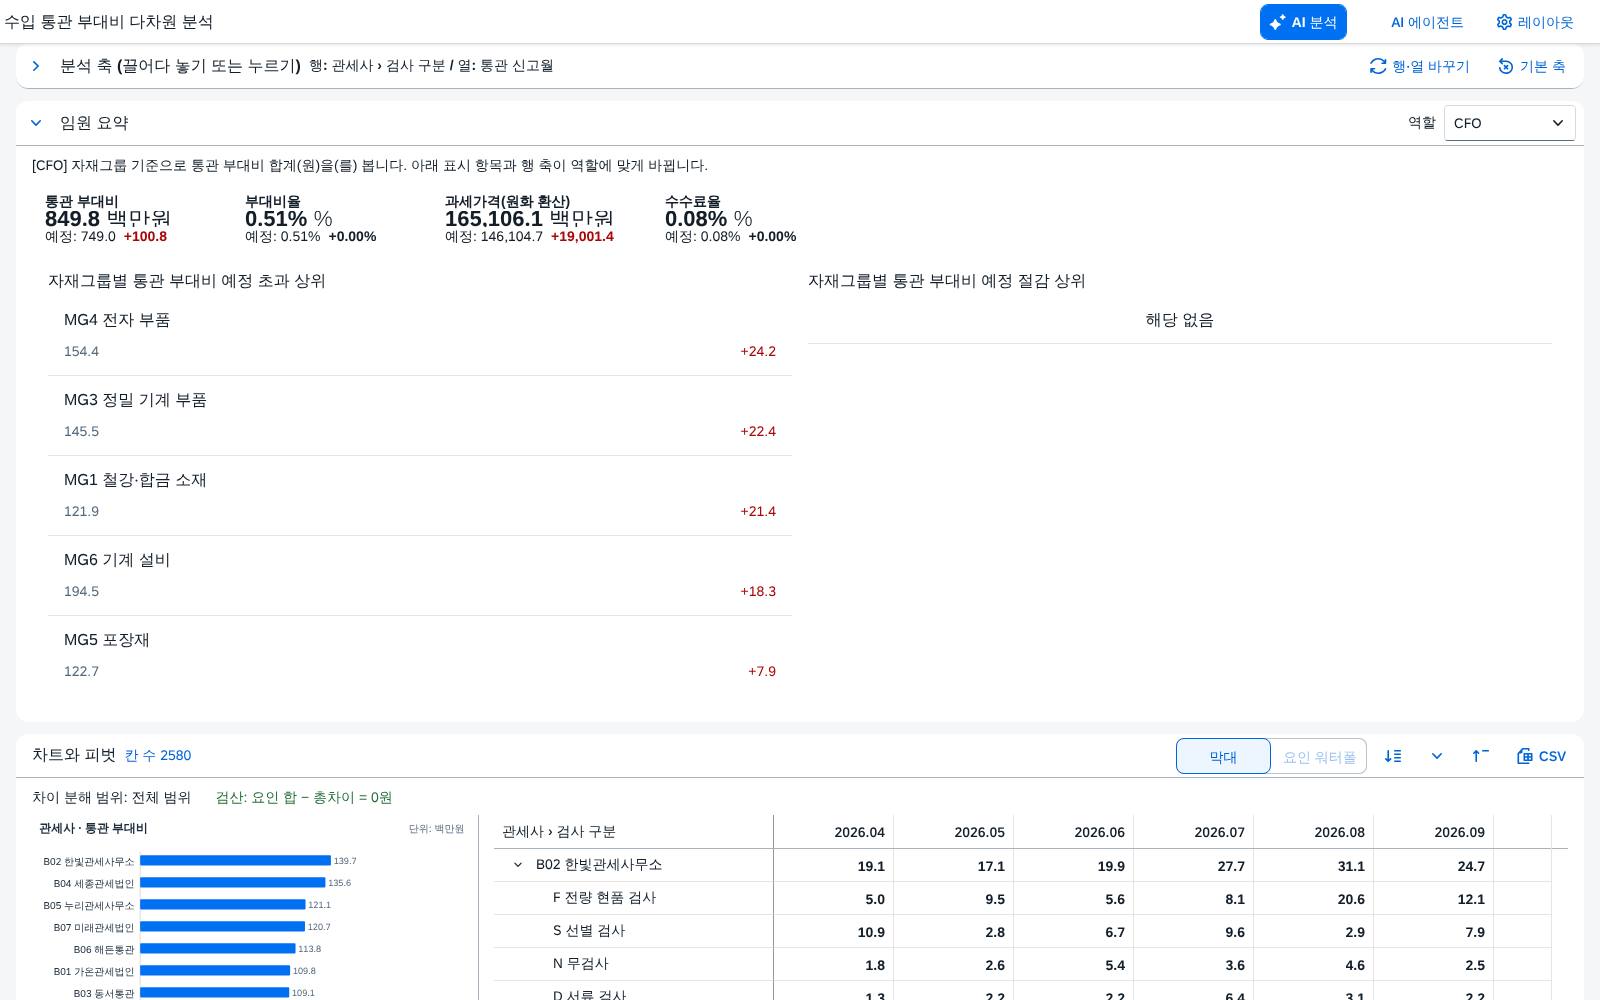Image resolution: width=1600 pixels, height=1000 pixels.
Task: Select MG3 정밀 기계 부품 item
Action: [420, 416]
